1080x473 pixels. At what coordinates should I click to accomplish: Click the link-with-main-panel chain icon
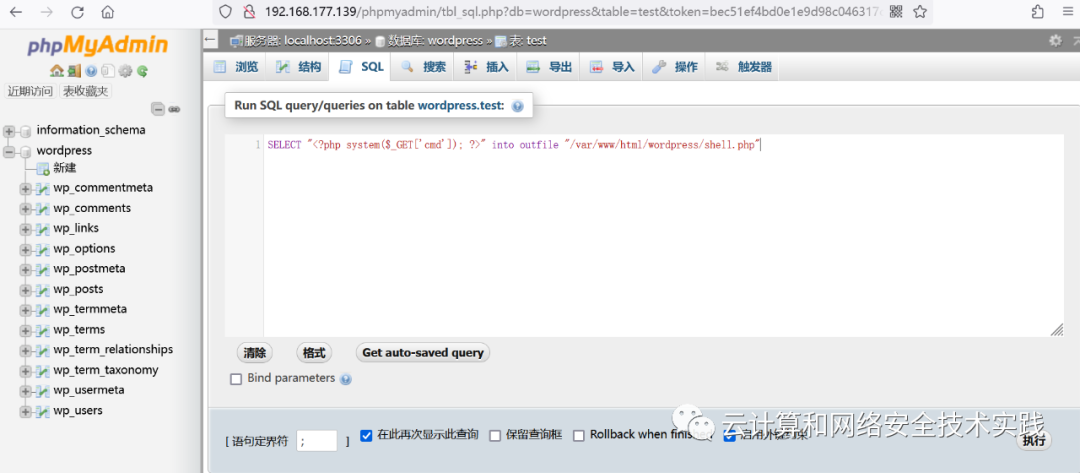tap(174, 109)
